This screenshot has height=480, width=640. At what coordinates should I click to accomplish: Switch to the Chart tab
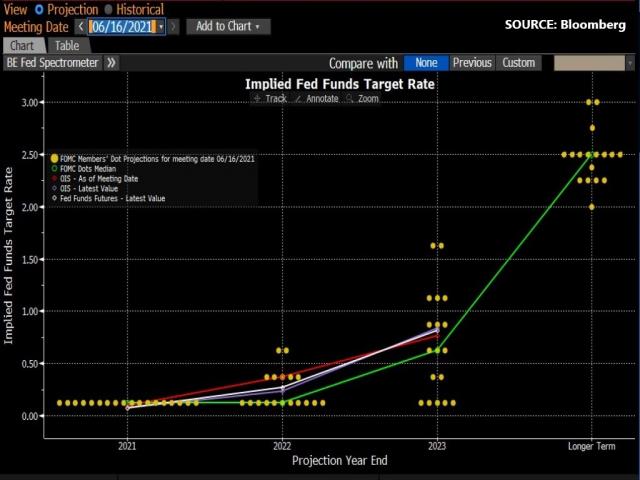tap(22, 46)
